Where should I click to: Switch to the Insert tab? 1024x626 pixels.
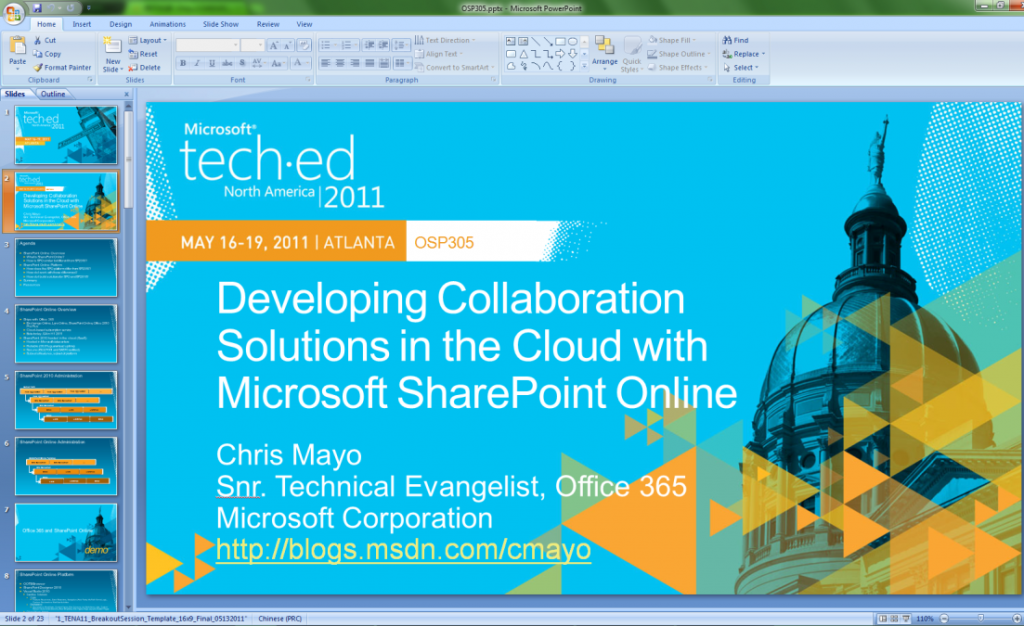[x=82, y=24]
